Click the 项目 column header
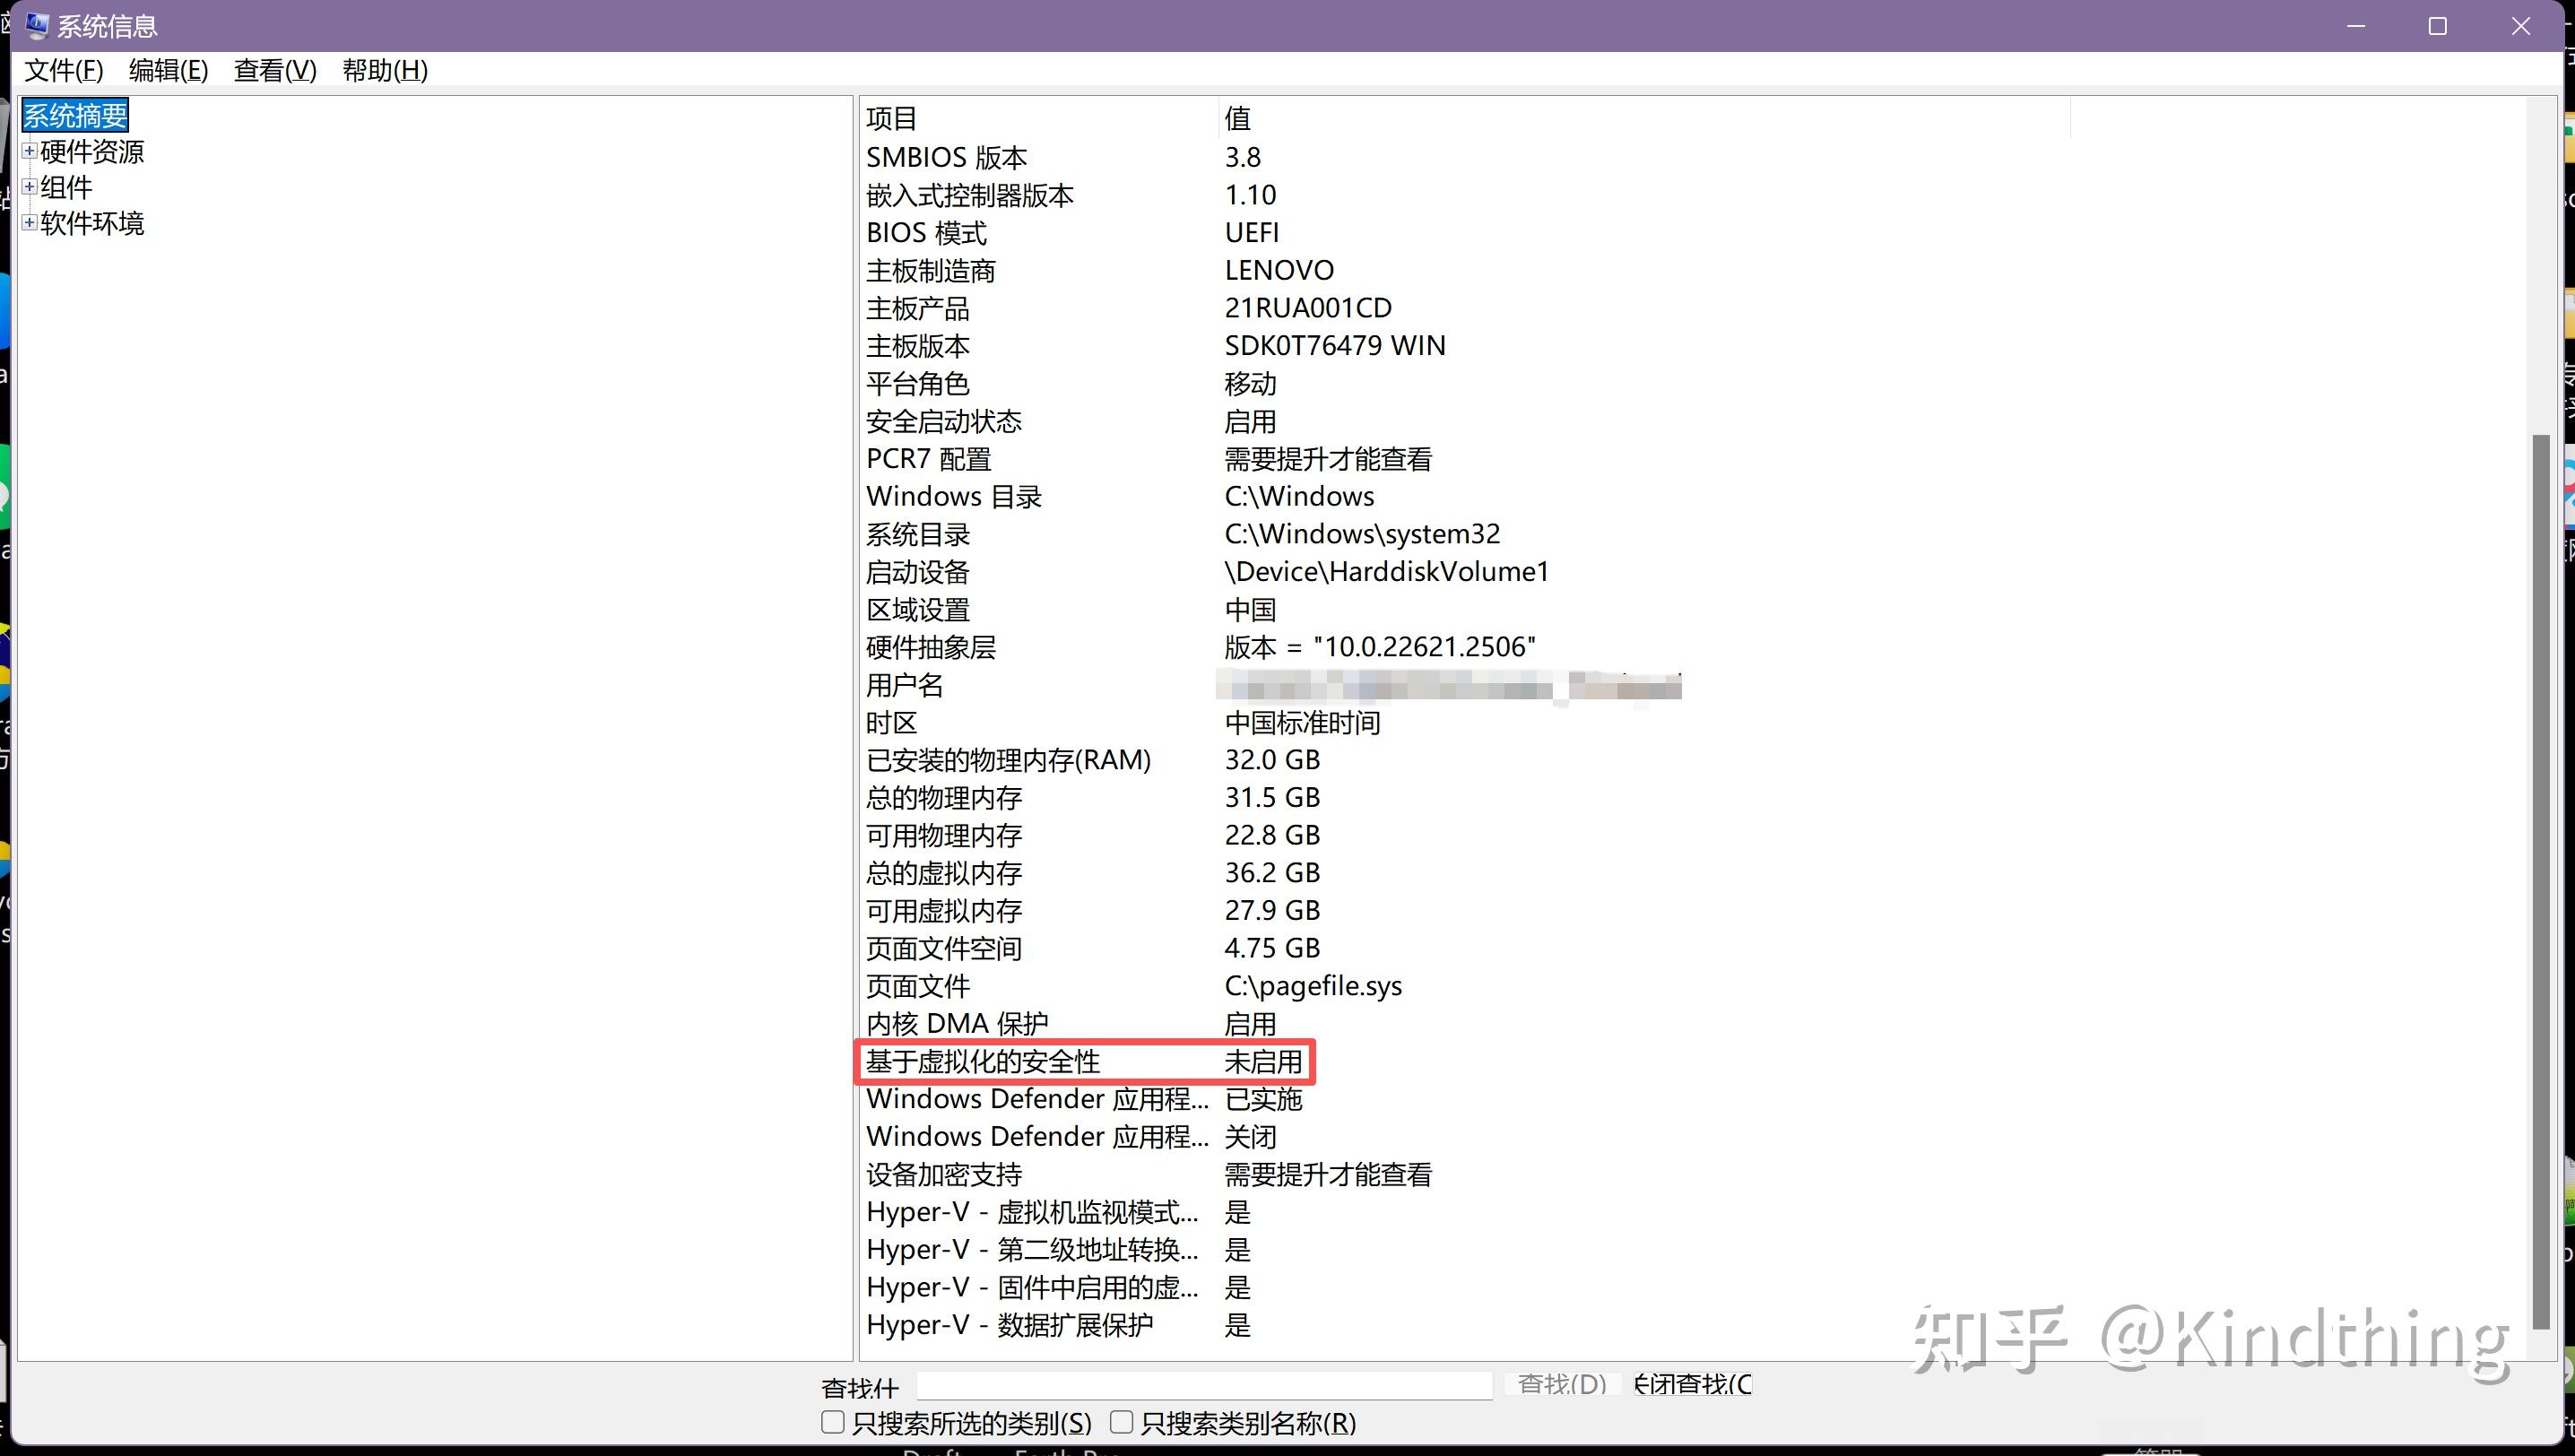Image resolution: width=2575 pixels, height=1456 pixels. tap(891, 117)
